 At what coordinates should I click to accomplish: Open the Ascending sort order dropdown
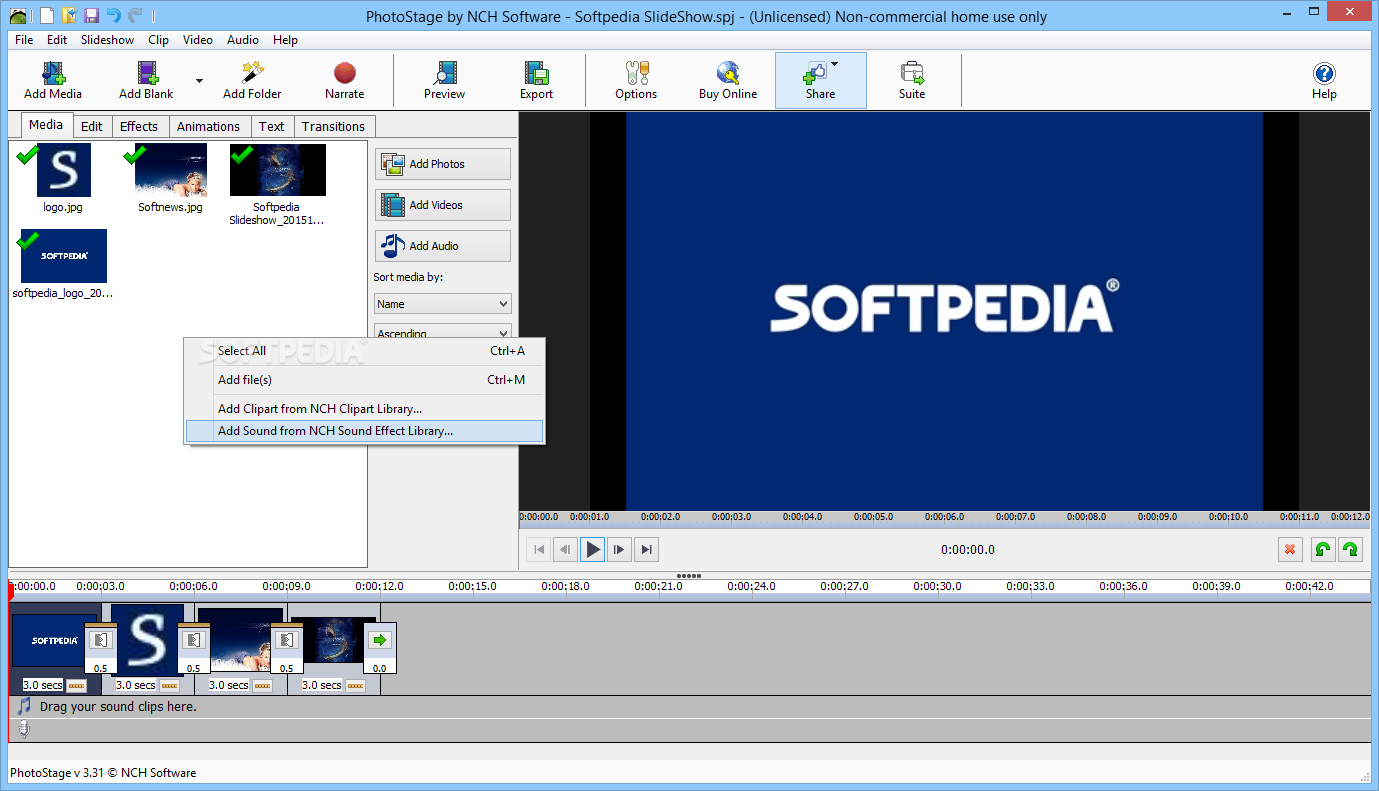tap(443, 331)
